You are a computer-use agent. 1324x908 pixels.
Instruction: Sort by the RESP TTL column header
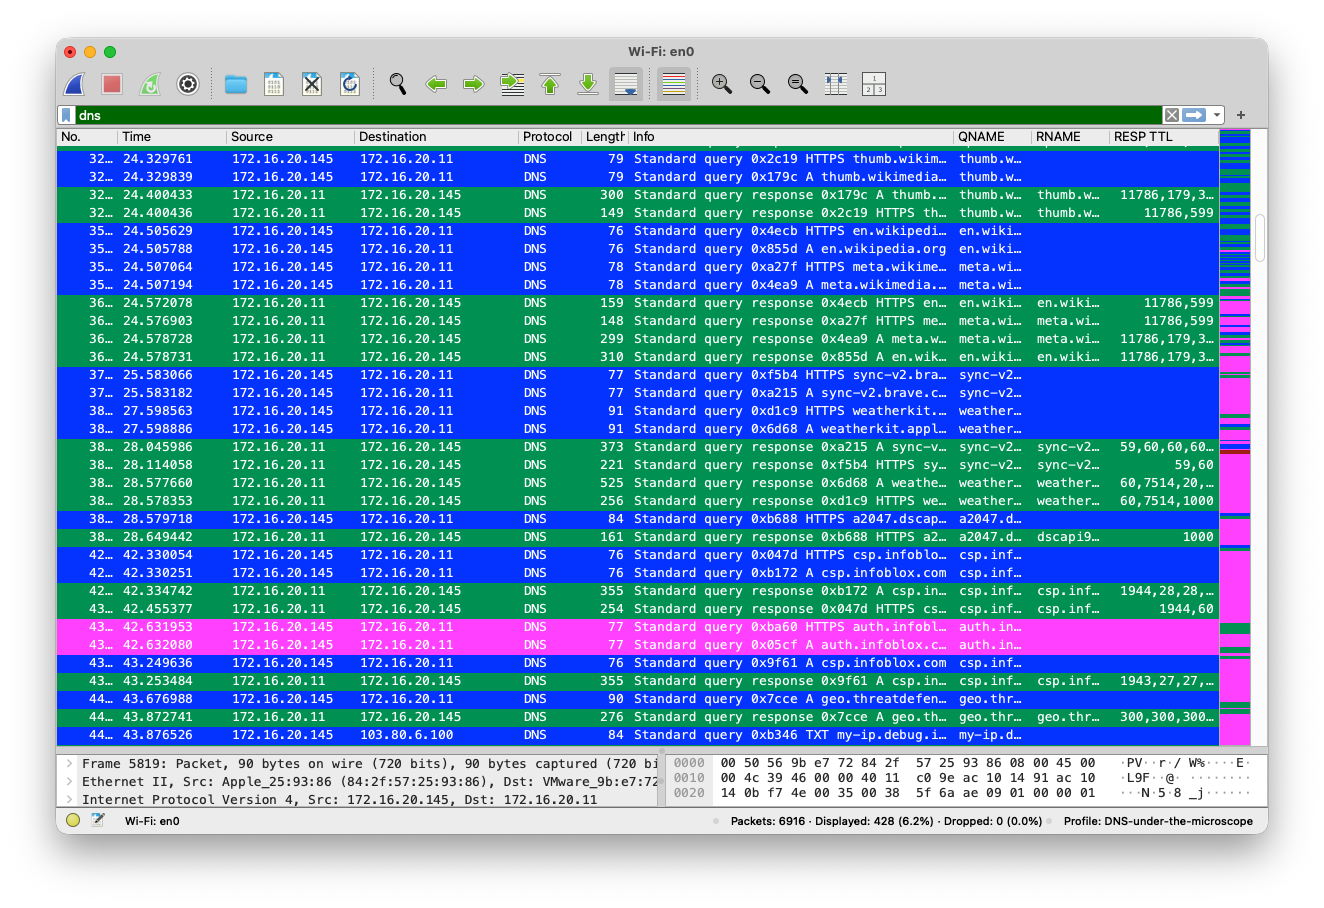[1163, 137]
